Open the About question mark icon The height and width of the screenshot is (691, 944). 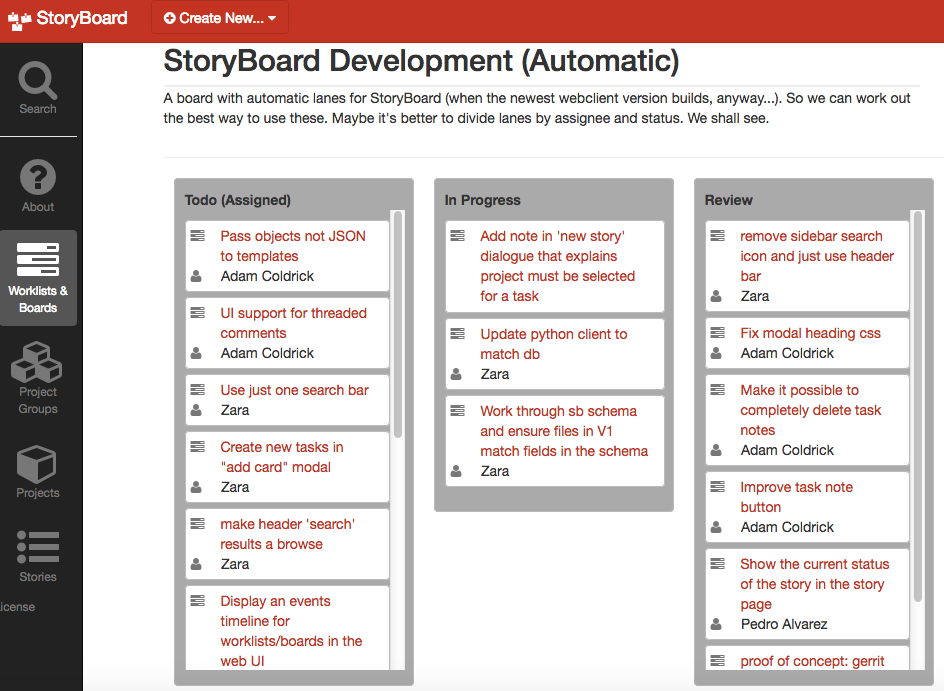38,178
